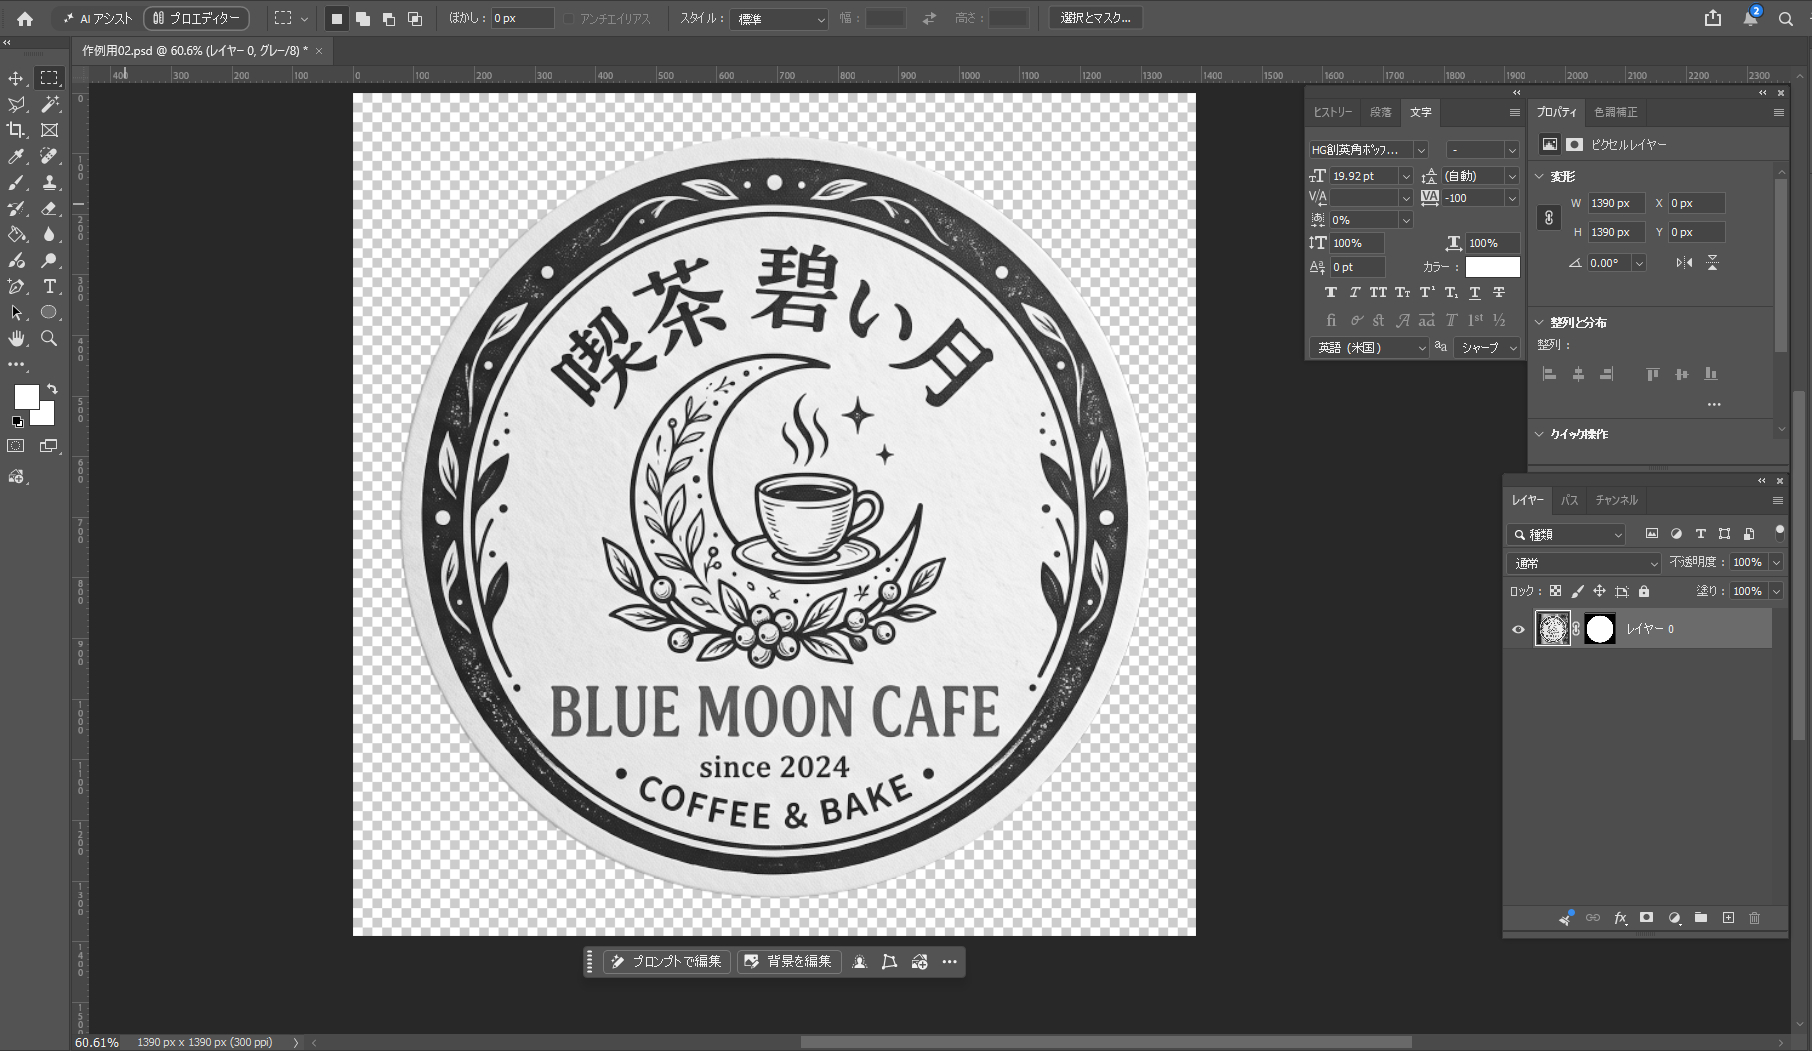Collapse the 変形 section
This screenshot has height=1051, width=1812.
point(1540,177)
